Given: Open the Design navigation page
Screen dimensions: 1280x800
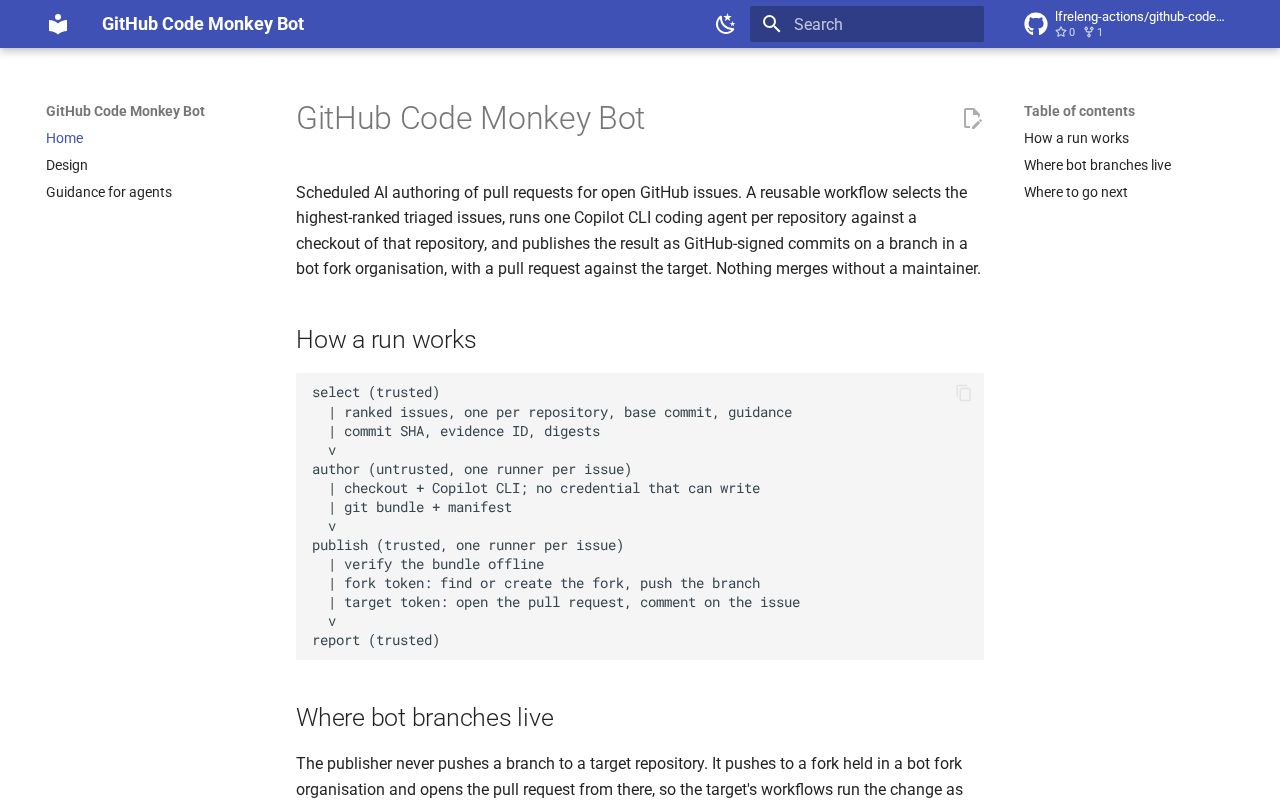Looking at the screenshot, I should tap(67, 165).
